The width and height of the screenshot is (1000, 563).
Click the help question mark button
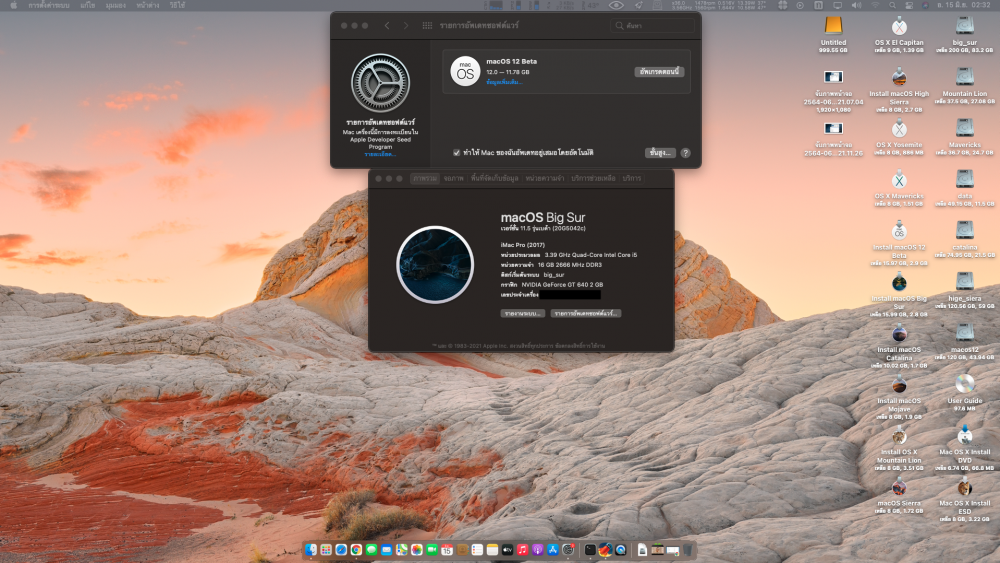tap(686, 153)
